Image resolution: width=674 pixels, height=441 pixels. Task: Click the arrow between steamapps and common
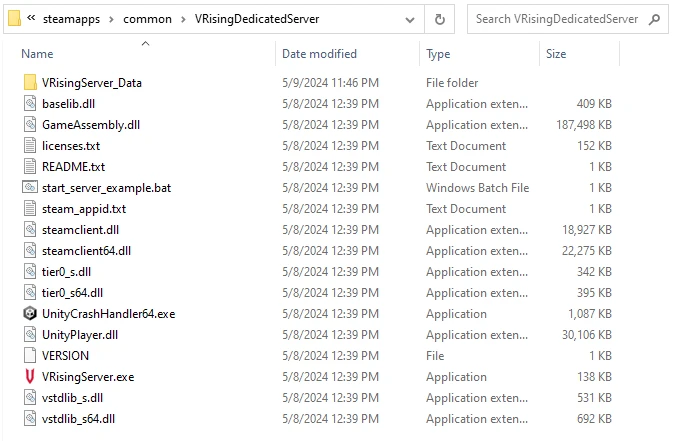(113, 19)
